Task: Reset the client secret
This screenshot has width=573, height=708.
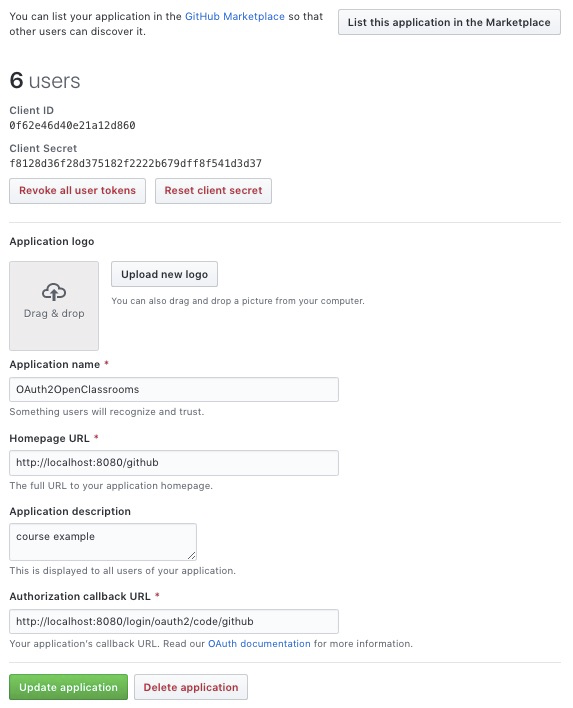Action: (x=213, y=191)
